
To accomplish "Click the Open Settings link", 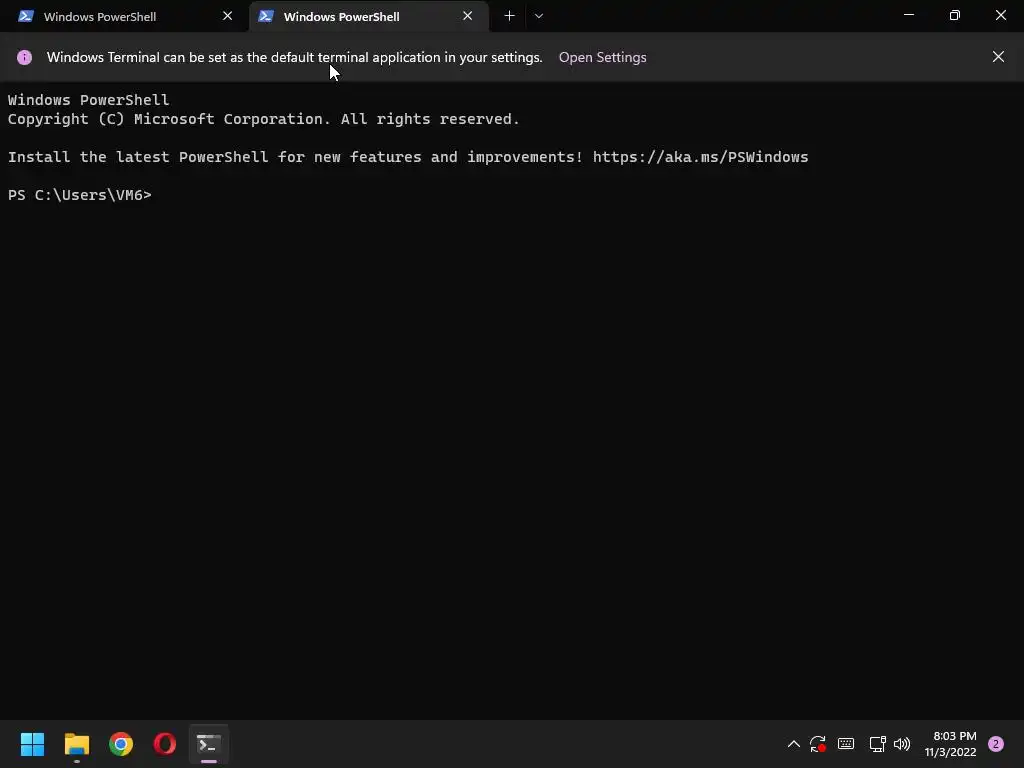I will [x=602, y=57].
